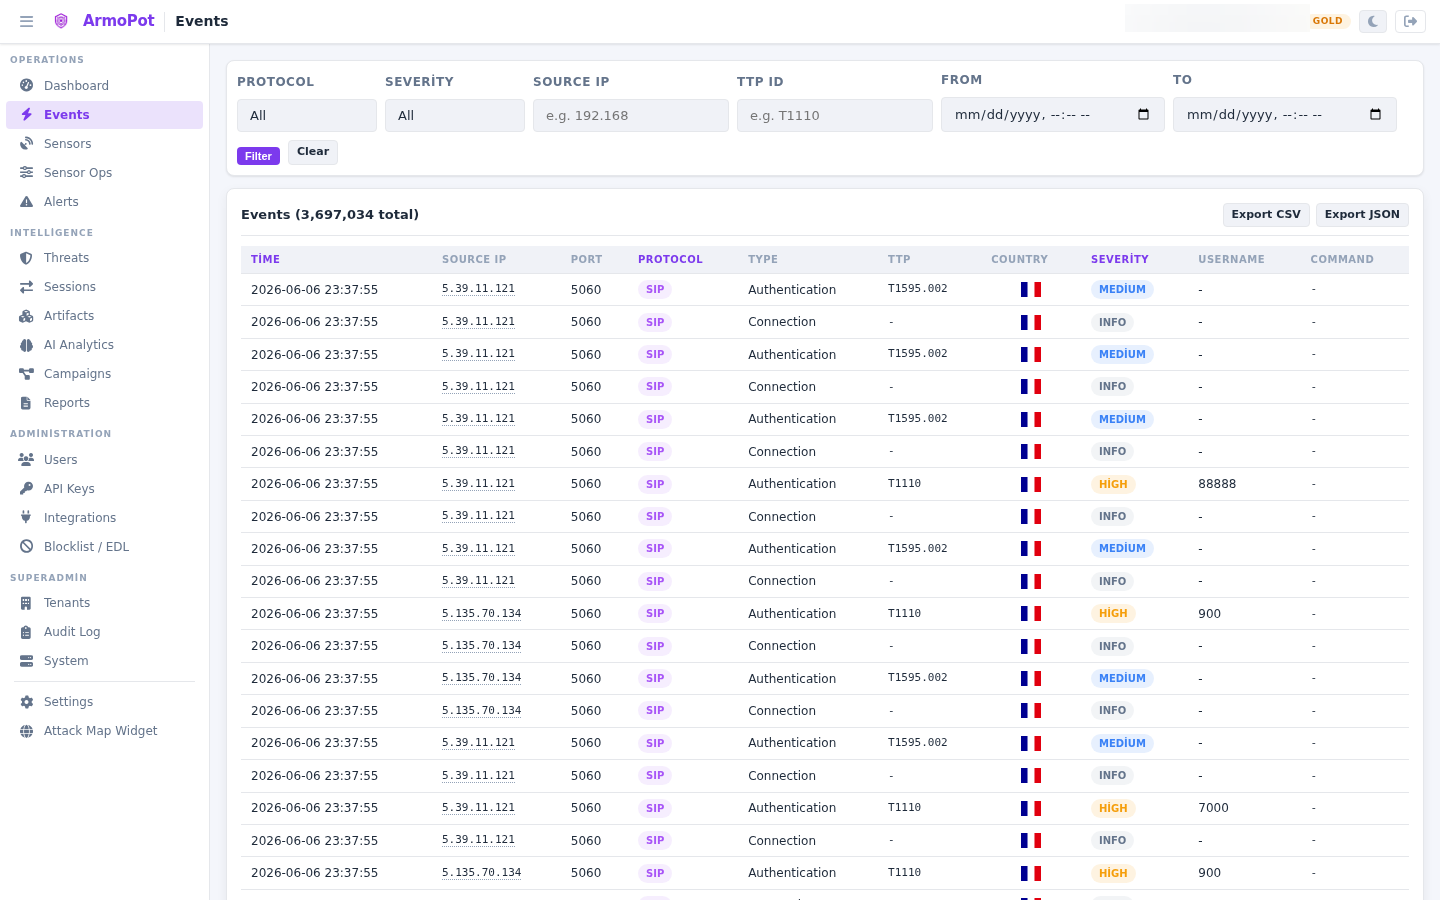Go to Sensors page label
1440x900 pixels.
tap(68, 144)
